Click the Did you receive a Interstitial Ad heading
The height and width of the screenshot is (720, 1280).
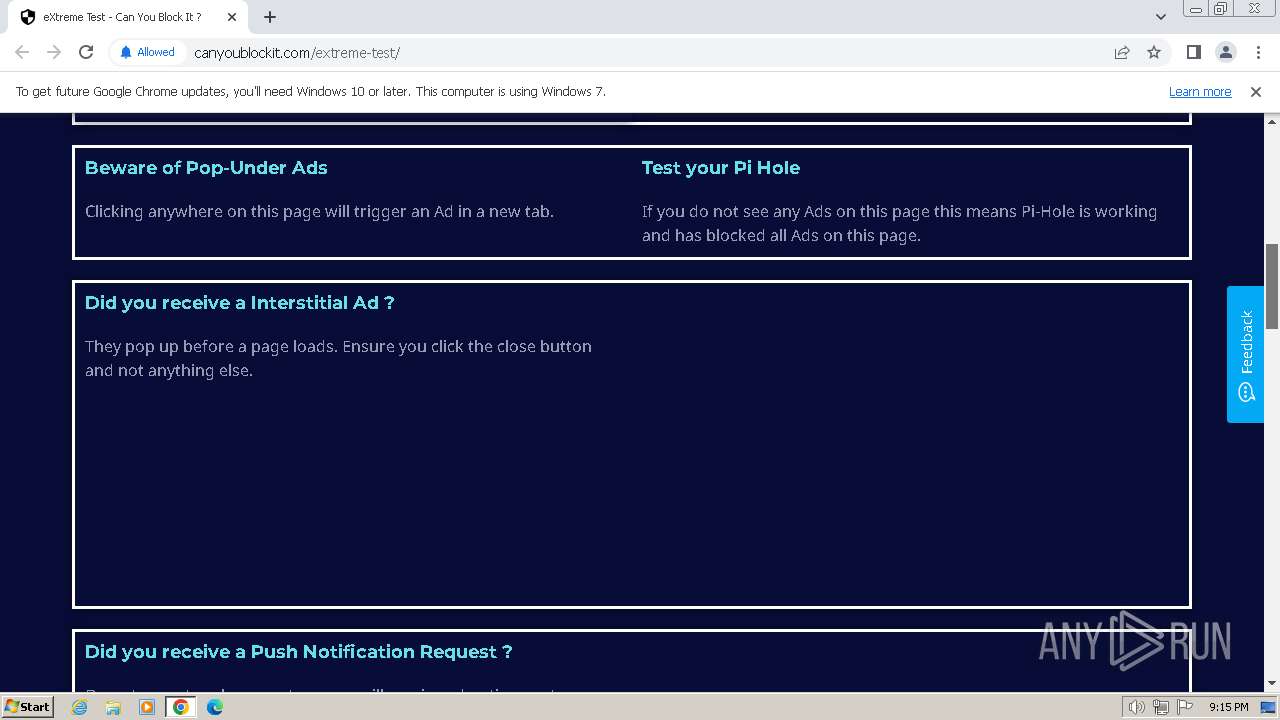pyautogui.click(x=240, y=303)
